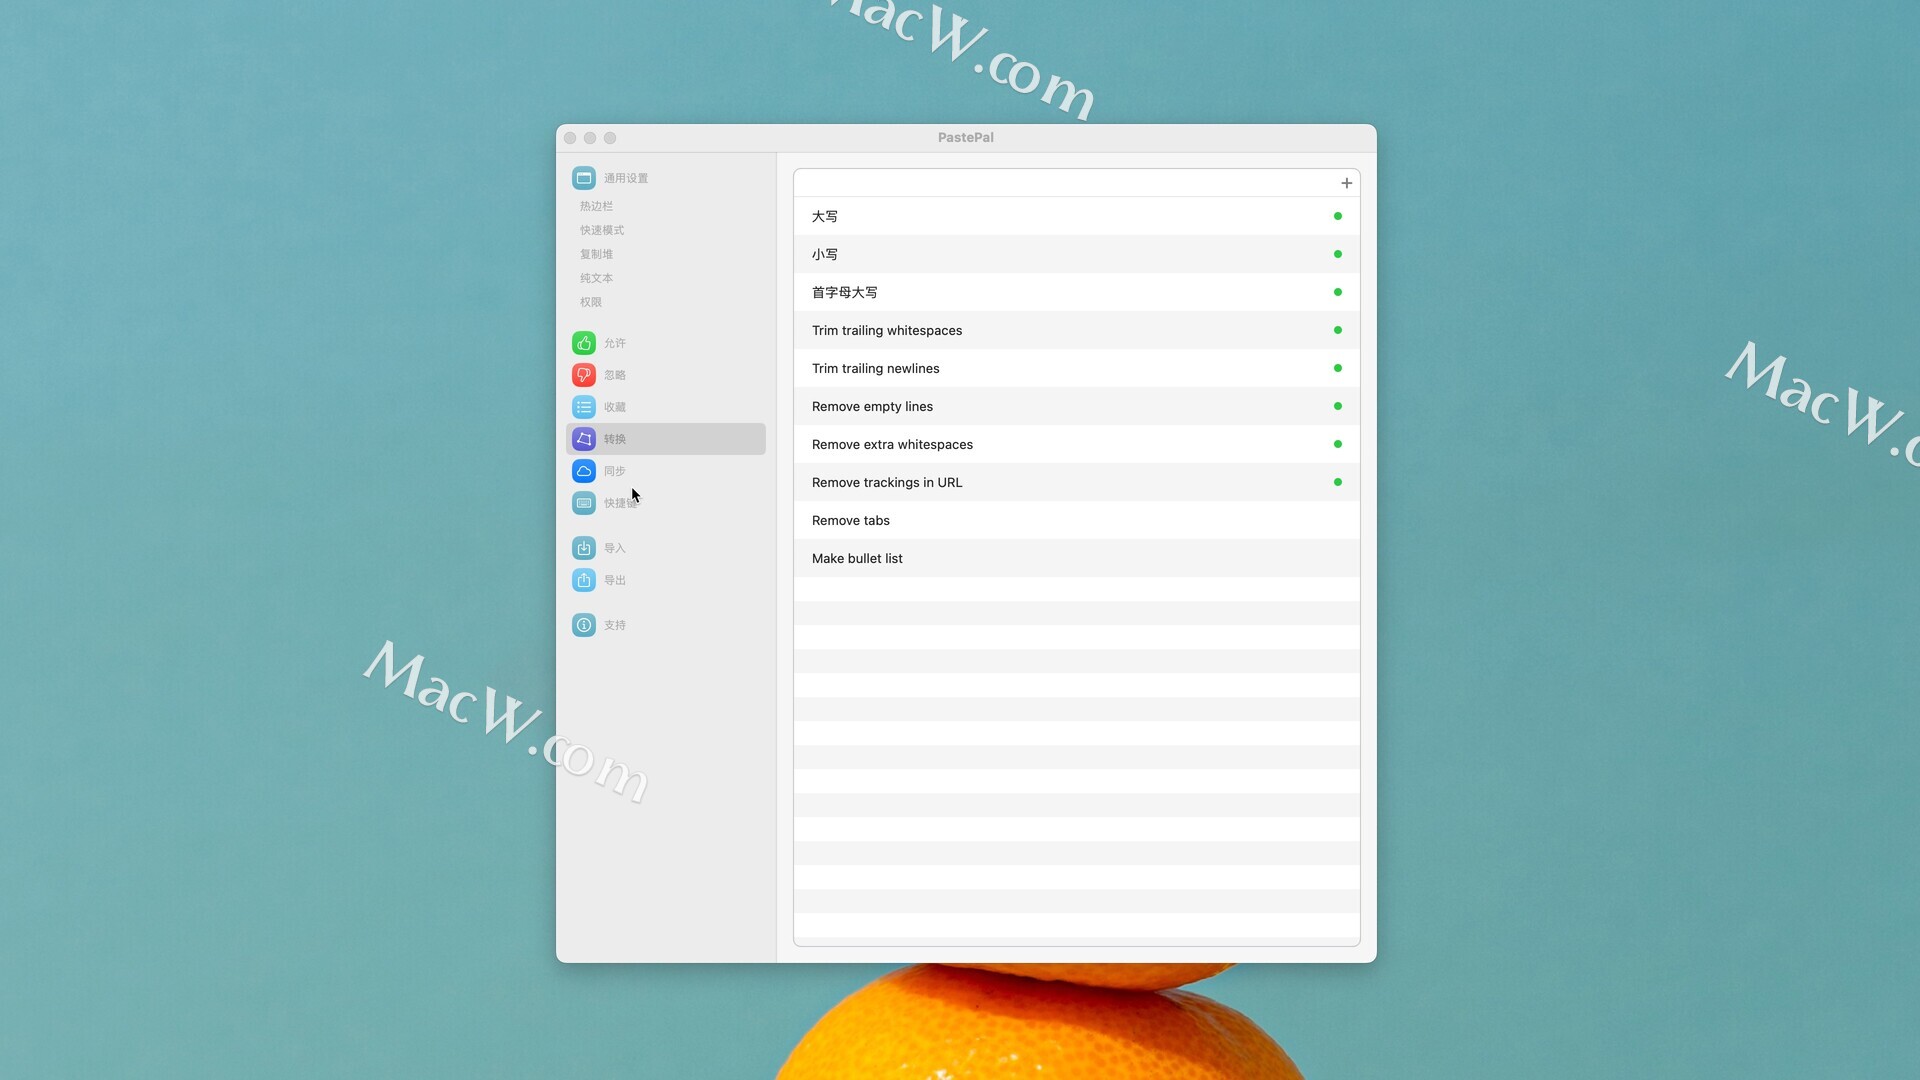The image size is (1920, 1080).
Task: Click the red thumbs-down 忽略 icon
Action: [x=584, y=375]
